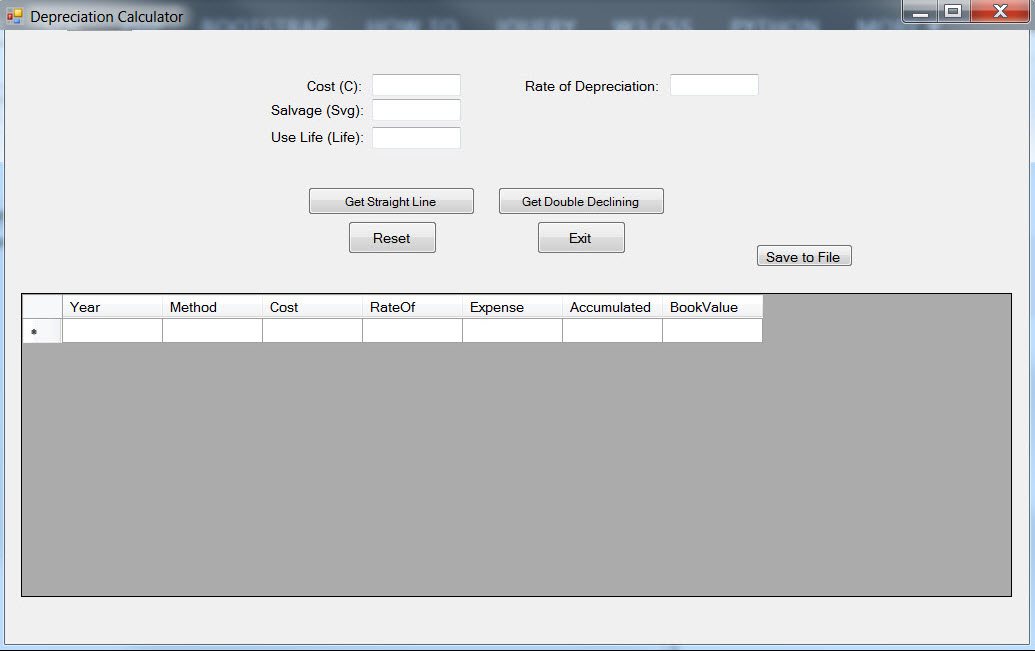Click inside the Cost (C) input field
Viewport: 1035px width, 651px height.
click(415, 85)
